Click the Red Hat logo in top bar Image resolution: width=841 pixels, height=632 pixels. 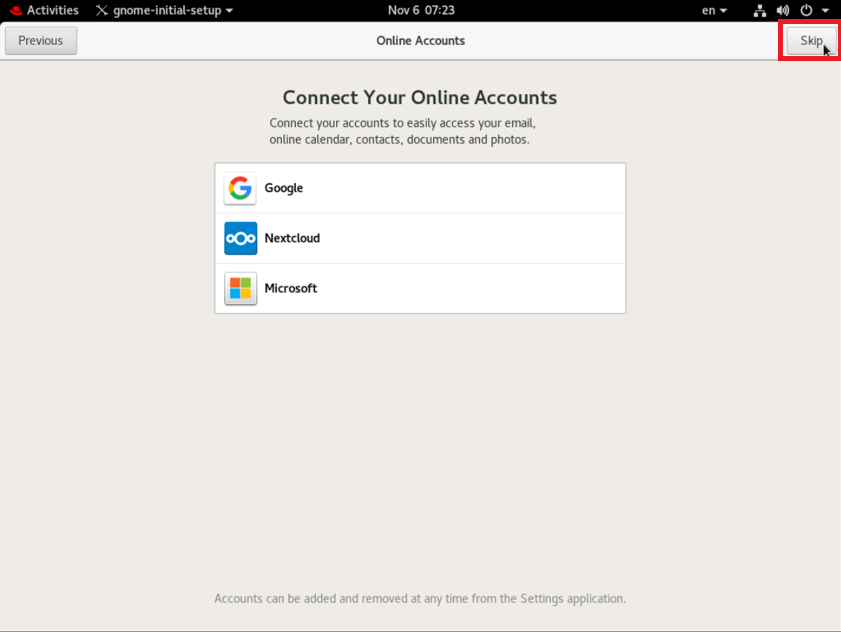(16, 10)
